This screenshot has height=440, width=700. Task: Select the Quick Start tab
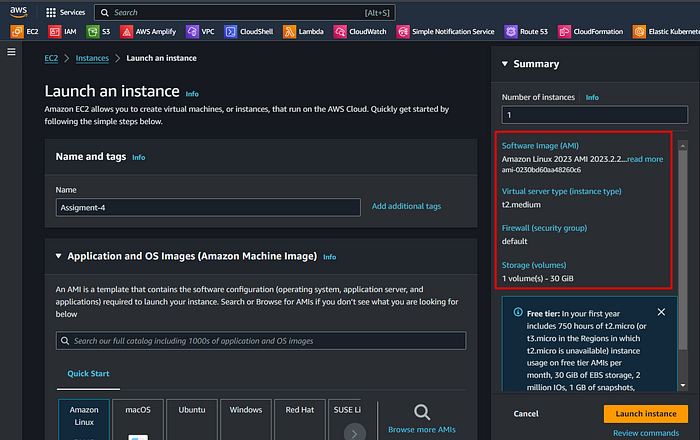coord(88,374)
